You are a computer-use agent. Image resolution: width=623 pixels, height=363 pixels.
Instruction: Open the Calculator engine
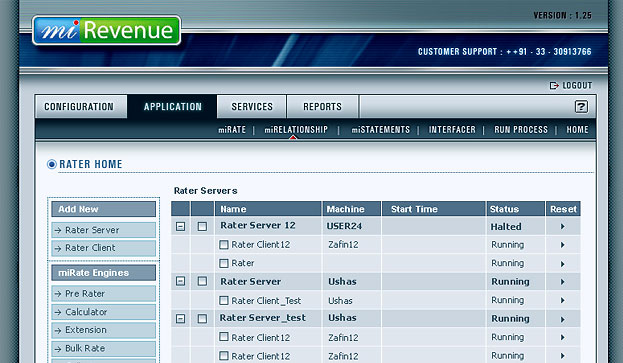tap(103, 312)
